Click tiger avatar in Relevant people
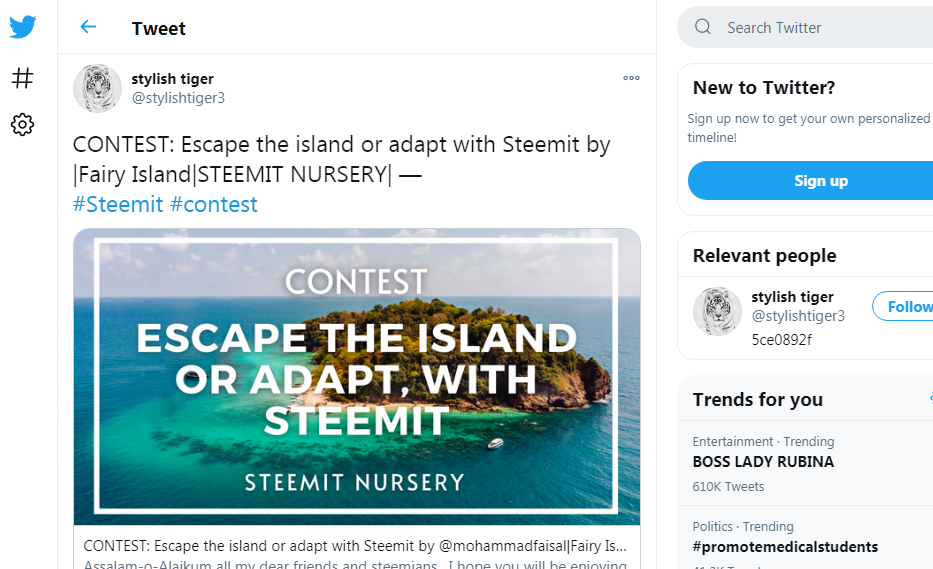Image resolution: width=933 pixels, height=569 pixels. (x=717, y=311)
